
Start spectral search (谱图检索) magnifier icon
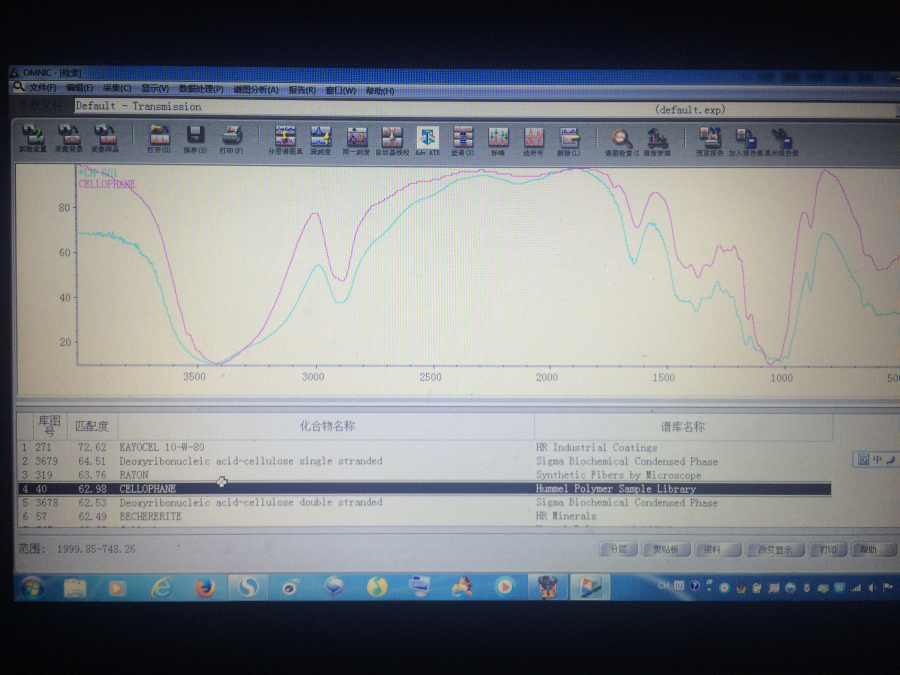pyautogui.click(x=621, y=141)
